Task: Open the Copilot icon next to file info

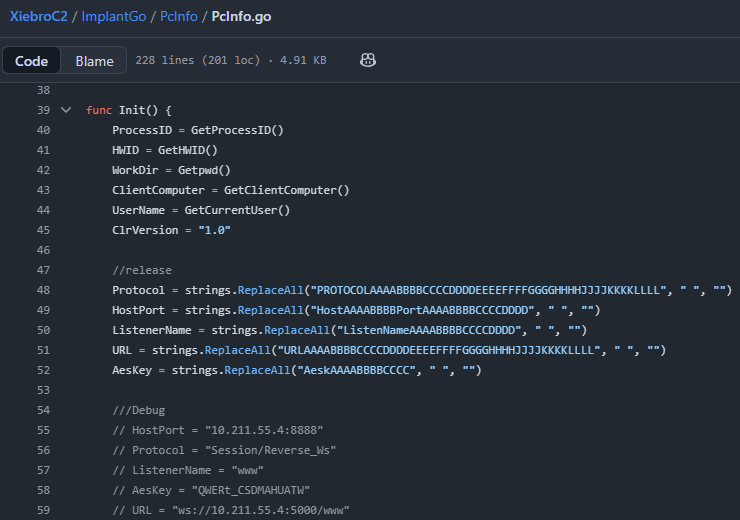Action: [x=368, y=61]
